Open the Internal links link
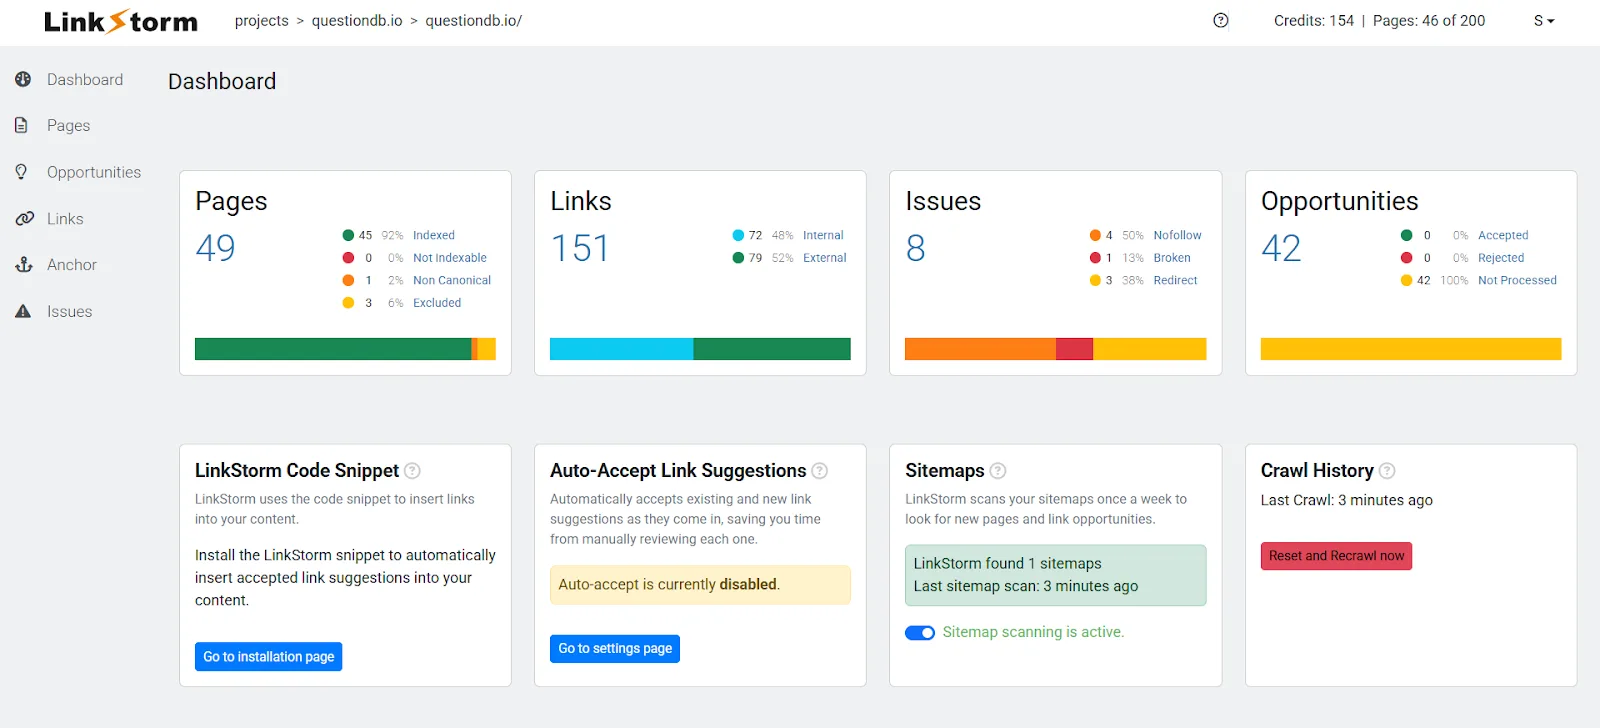The image size is (1600, 728). (823, 235)
